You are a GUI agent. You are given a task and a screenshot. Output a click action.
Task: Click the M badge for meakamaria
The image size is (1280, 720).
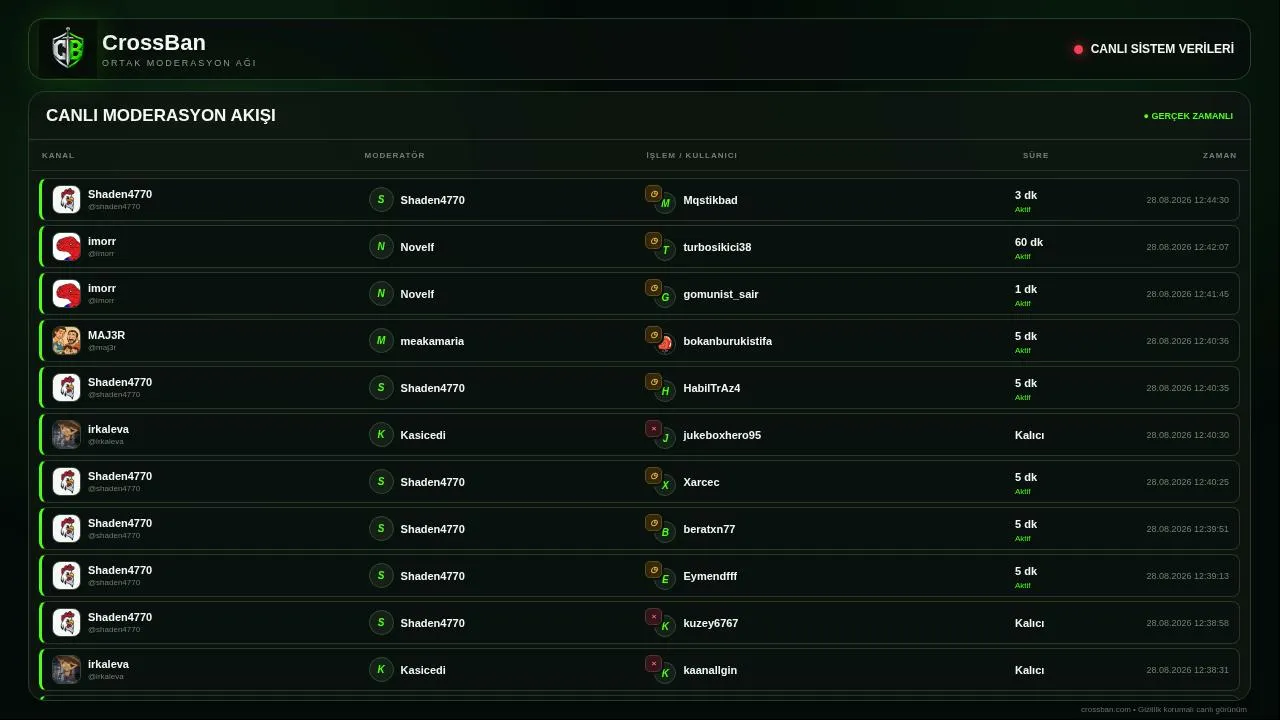pyautogui.click(x=381, y=341)
